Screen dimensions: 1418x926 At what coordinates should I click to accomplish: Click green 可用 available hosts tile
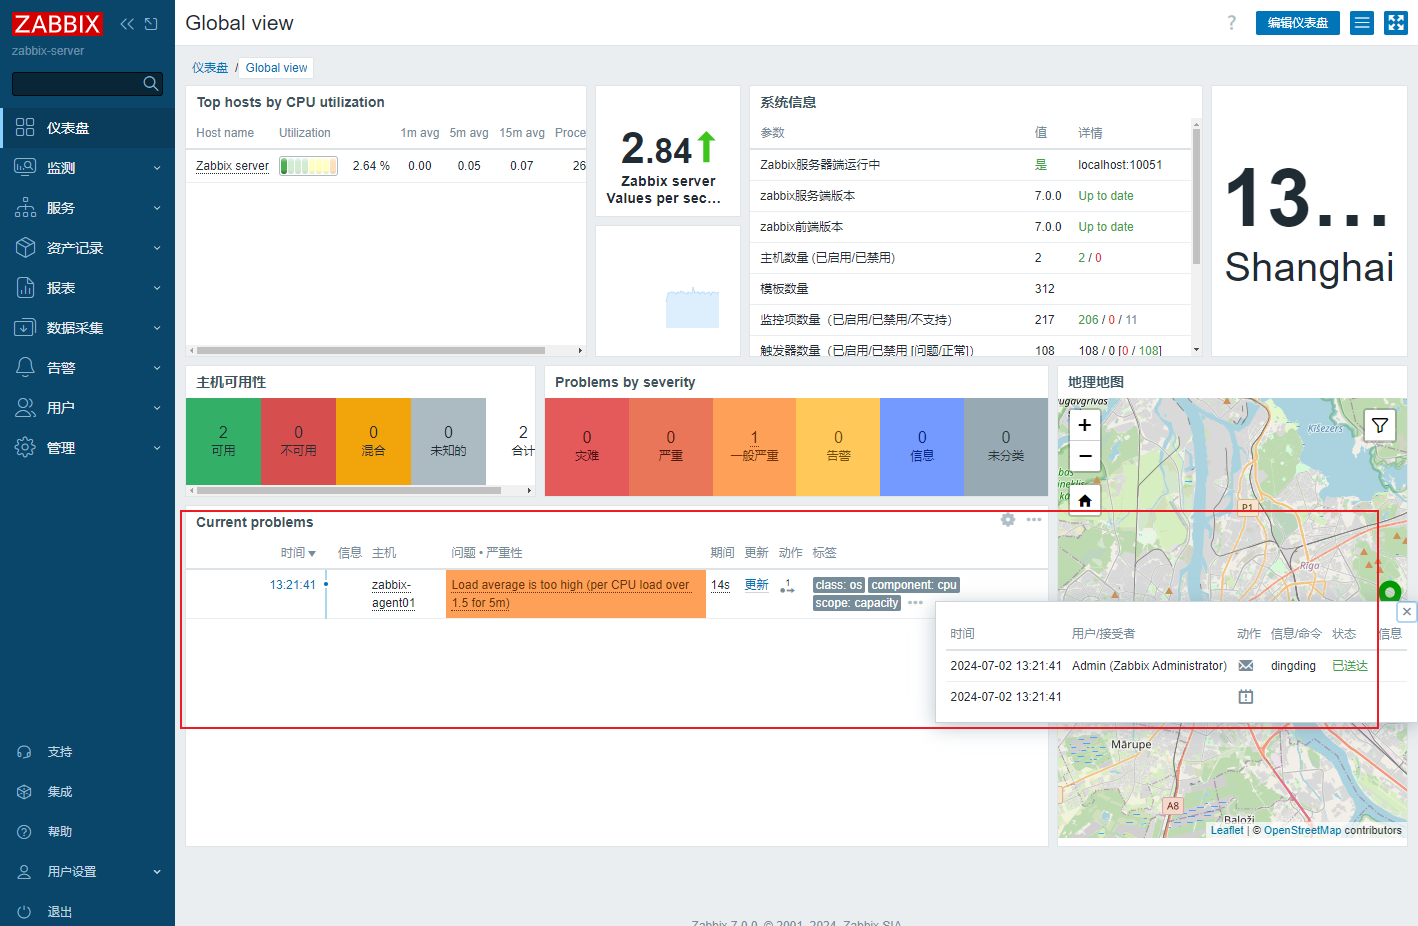click(223, 441)
